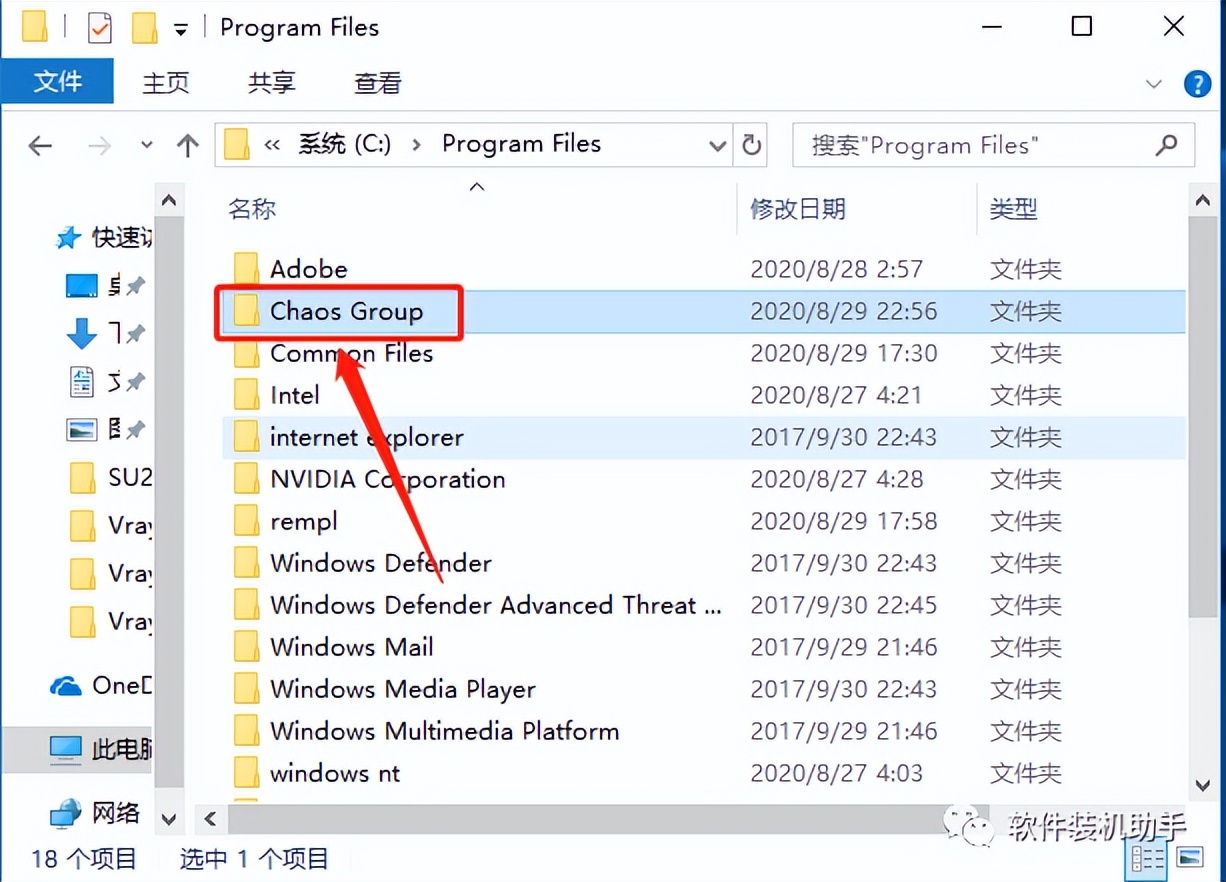This screenshot has height=882, width=1226.
Task: Click modified date 2020/8/29 22:56
Action: point(844,311)
